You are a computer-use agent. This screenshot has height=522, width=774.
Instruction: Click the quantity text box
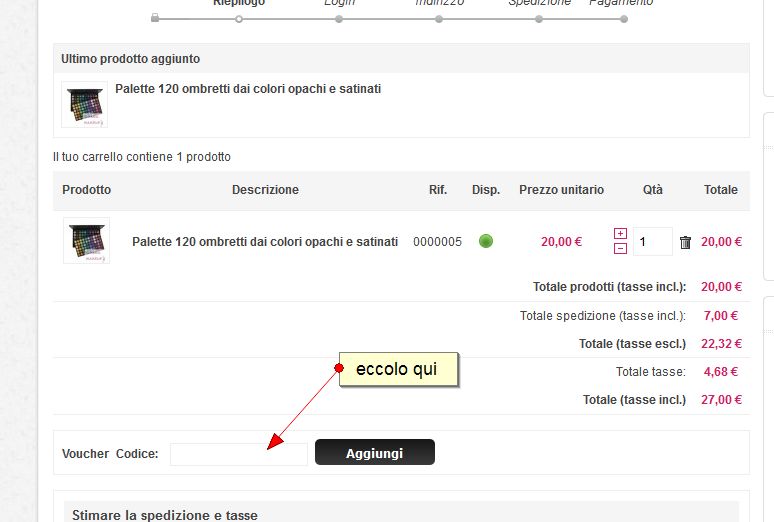point(652,242)
